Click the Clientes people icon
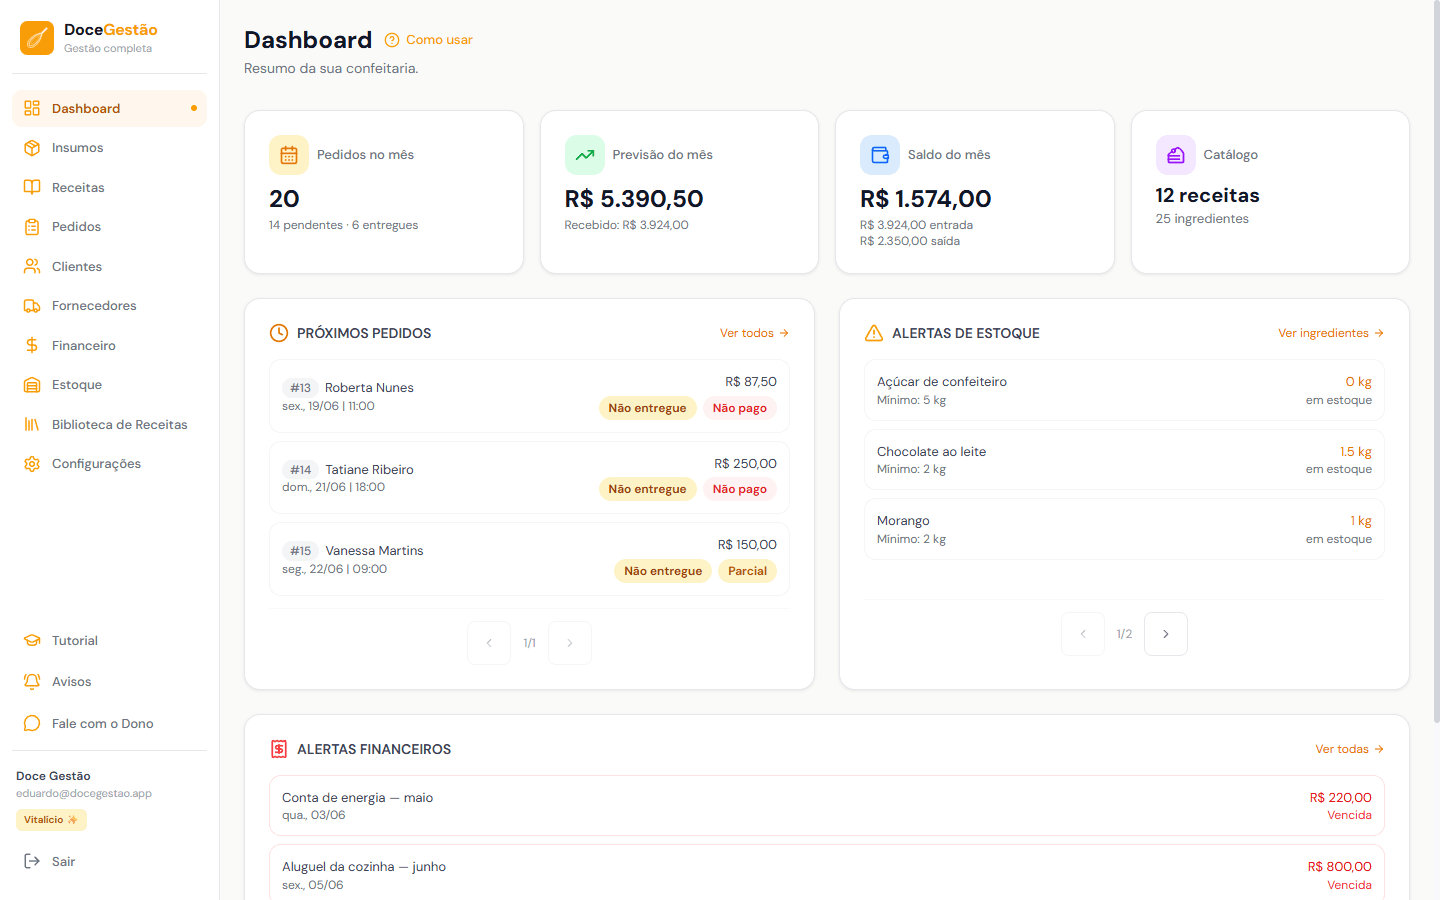Screen dimensions: 1440x900 (32, 266)
